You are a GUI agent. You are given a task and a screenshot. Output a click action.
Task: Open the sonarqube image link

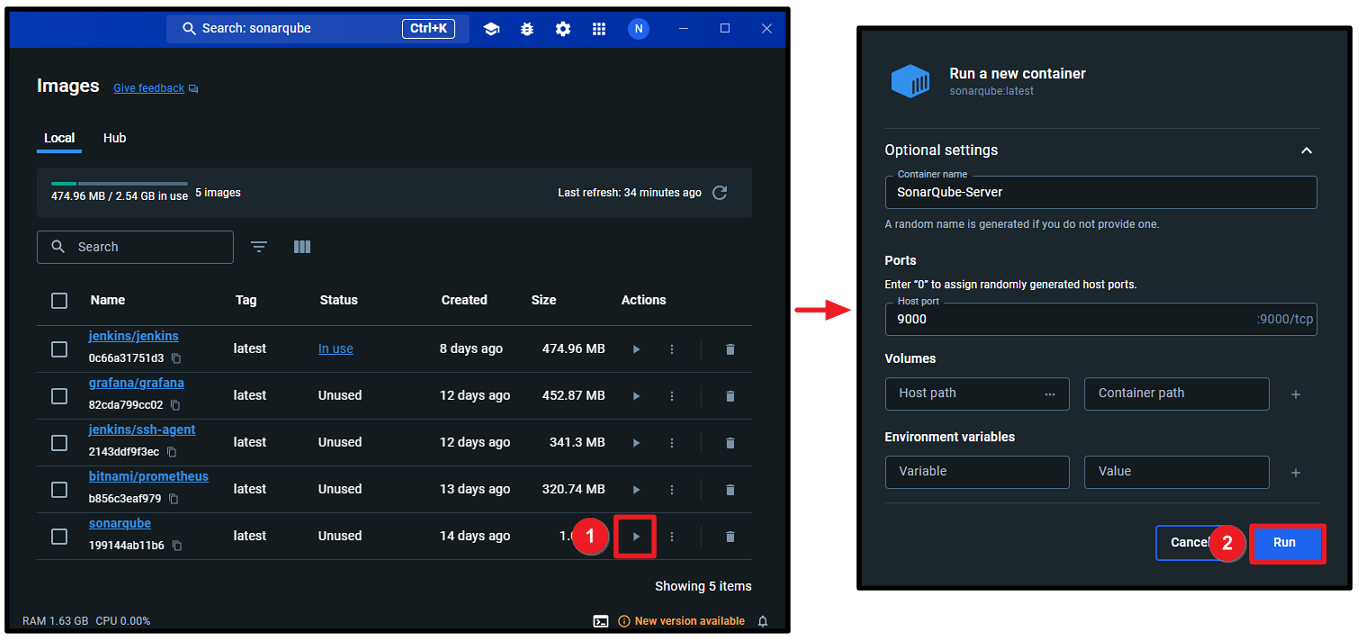(x=120, y=523)
